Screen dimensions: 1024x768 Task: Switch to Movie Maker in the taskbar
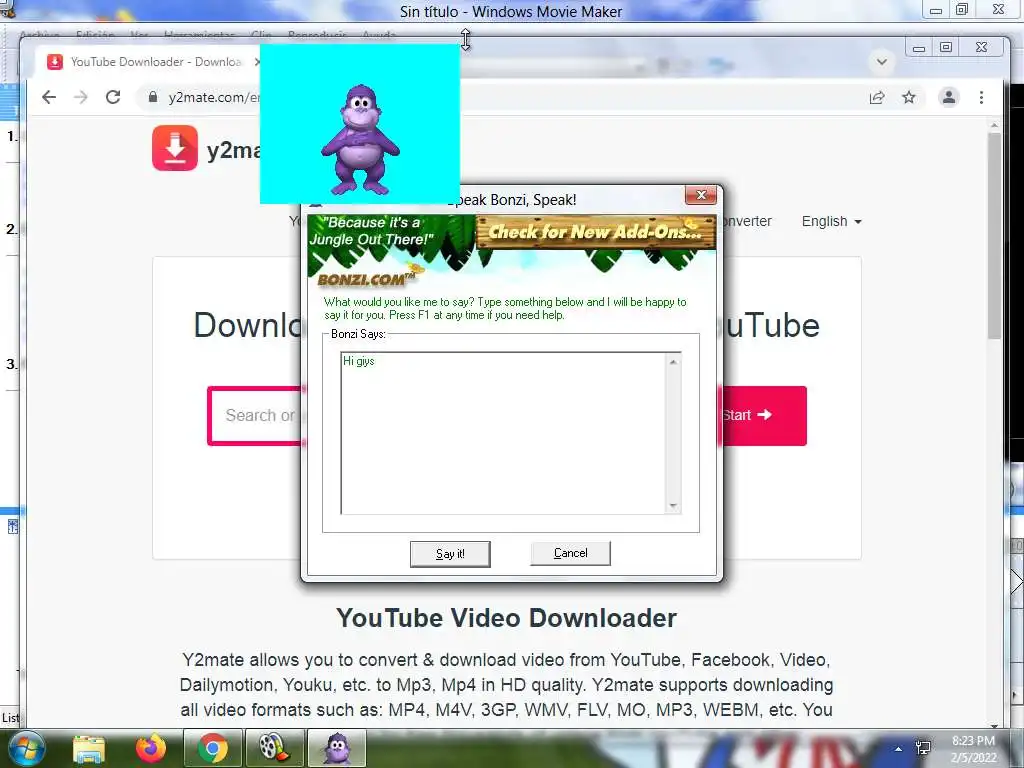tap(274, 748)
